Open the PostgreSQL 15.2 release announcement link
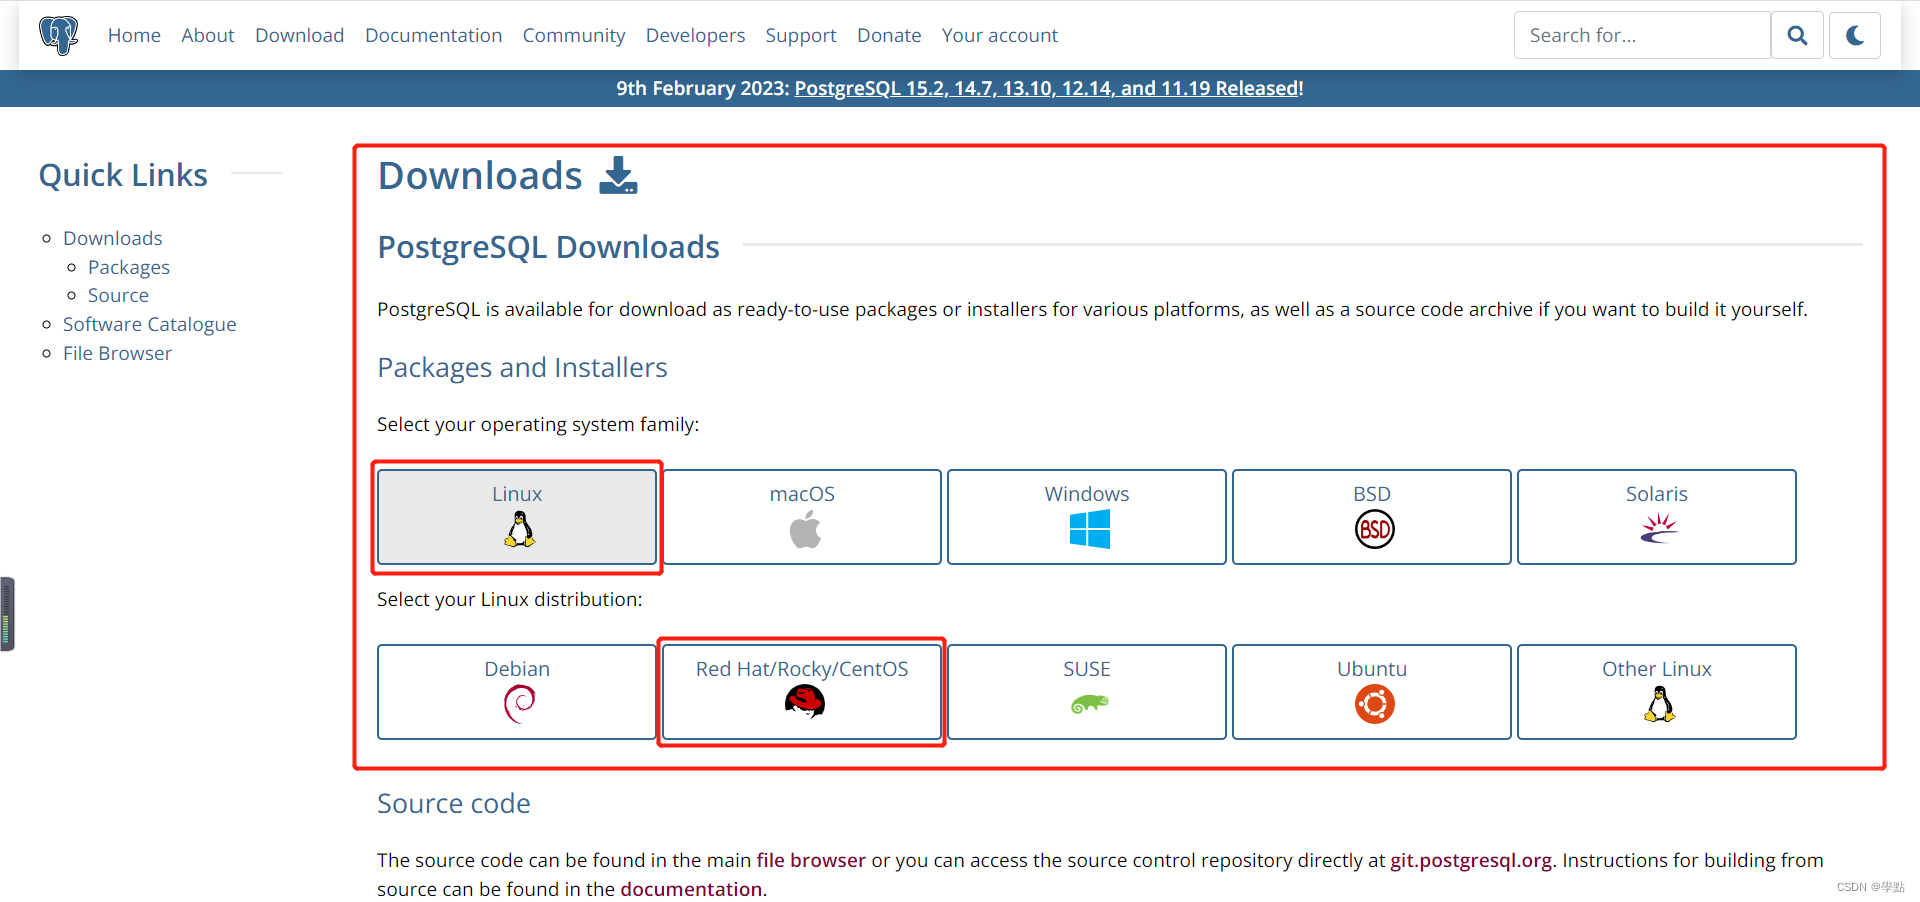Viewport: 1920px width, 902px height. (1047, 88)
